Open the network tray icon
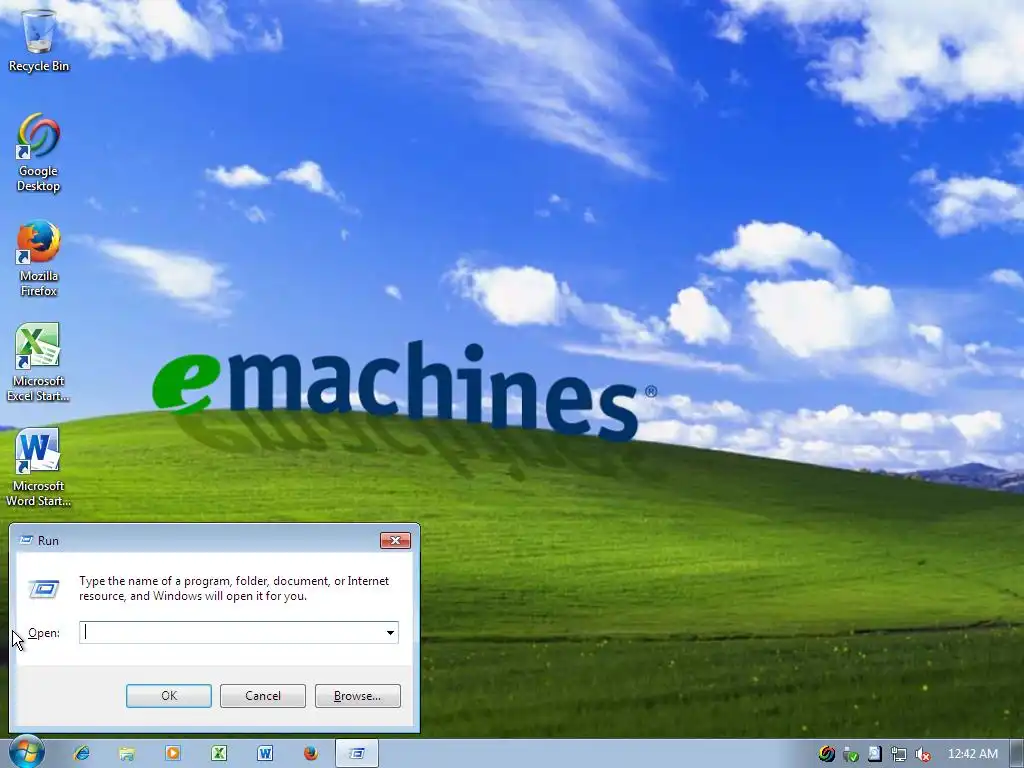The image size is (1024, 768). (x=899, y=754)
